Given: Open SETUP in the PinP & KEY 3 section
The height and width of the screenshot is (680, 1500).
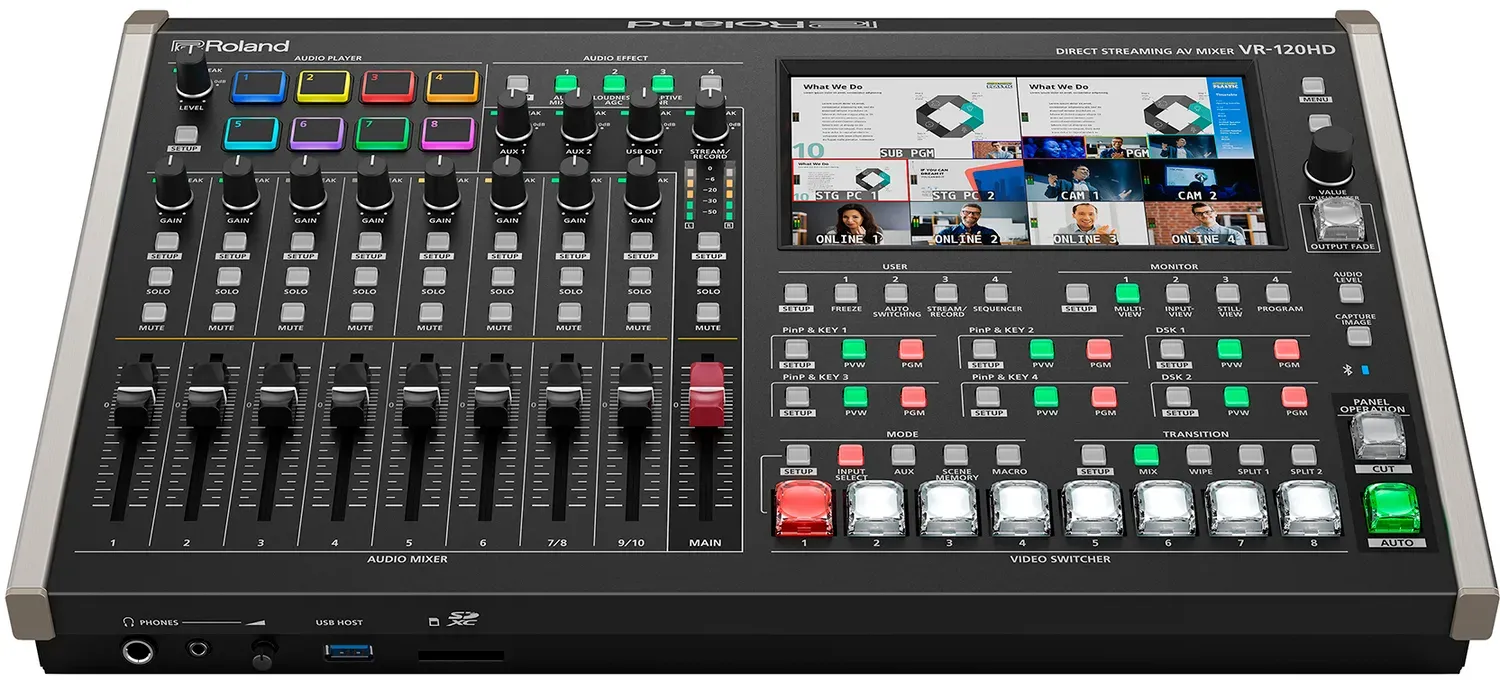Looking at the screenshot, I should (797, 397).
